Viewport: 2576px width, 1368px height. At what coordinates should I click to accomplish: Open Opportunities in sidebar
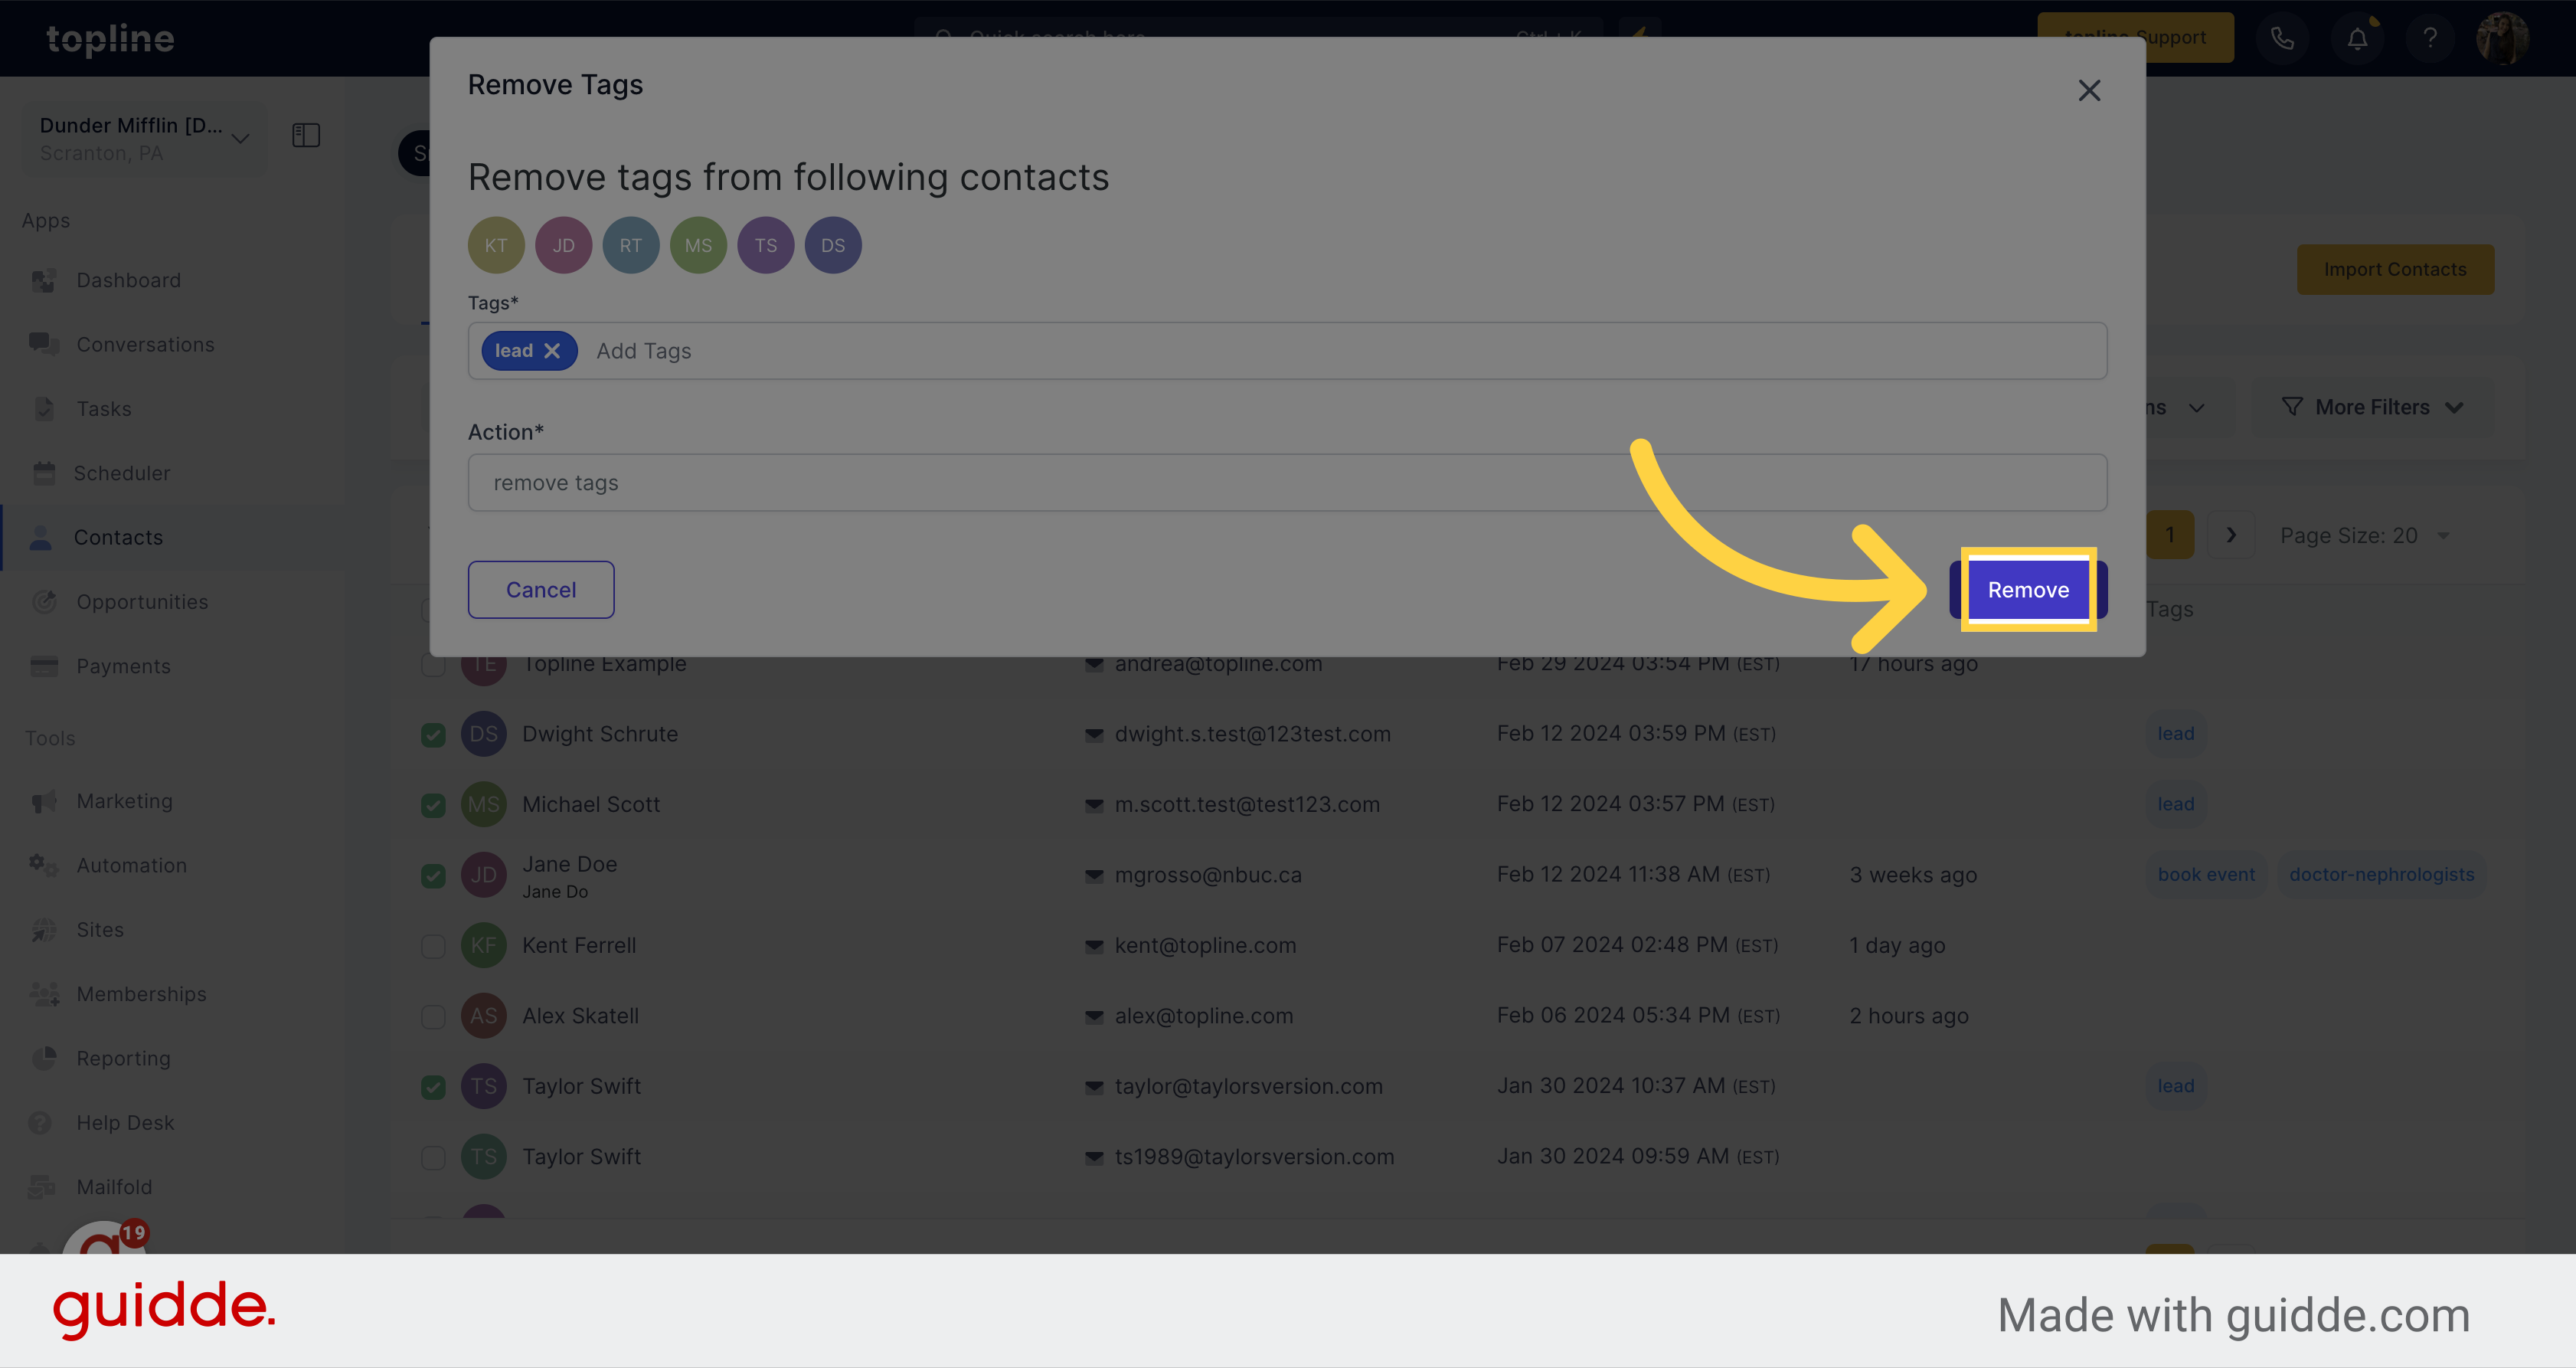pyautogui.click(x=143, y=600)
